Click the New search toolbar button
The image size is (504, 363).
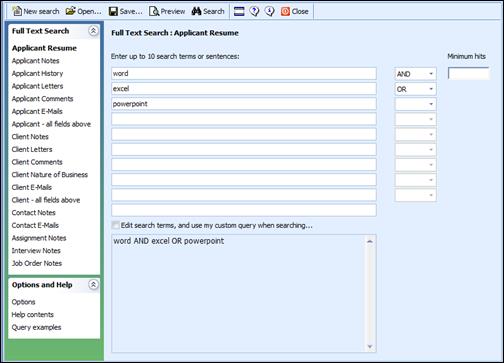[x=36, y=11]
